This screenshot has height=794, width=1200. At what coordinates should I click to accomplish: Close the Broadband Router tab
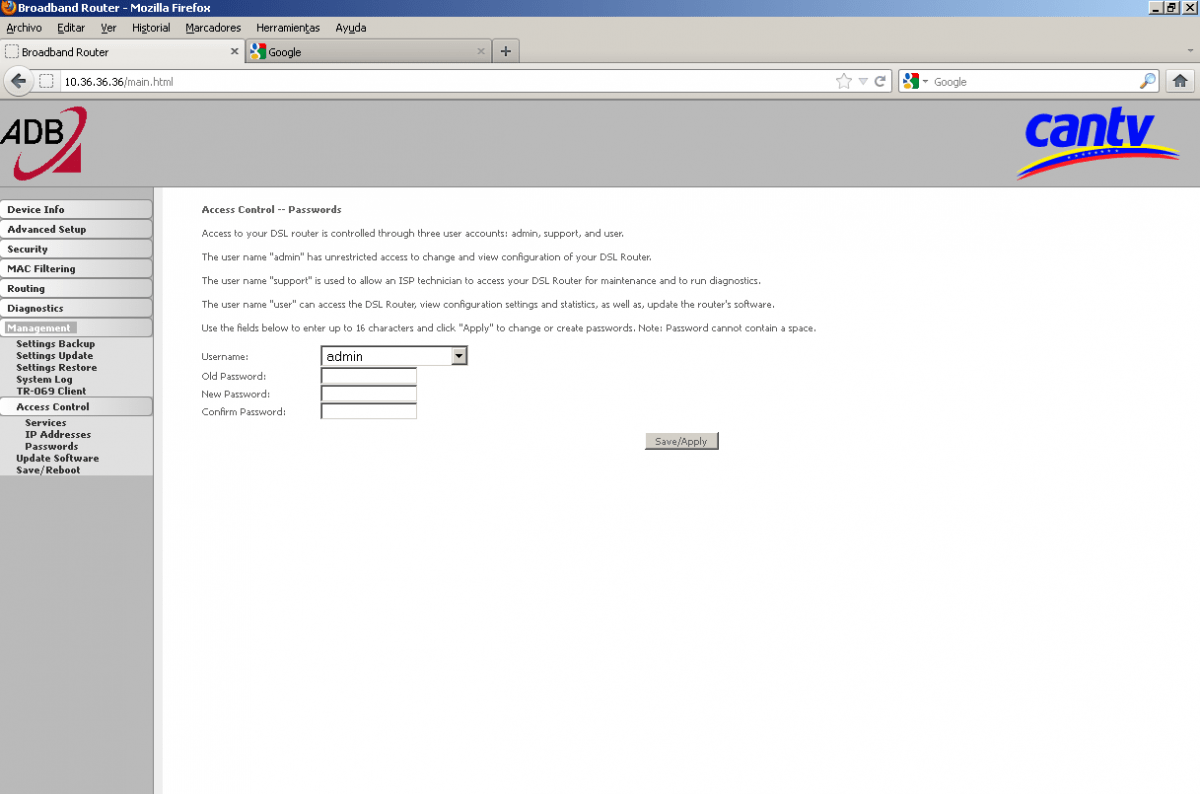click(x=235, y=51)
